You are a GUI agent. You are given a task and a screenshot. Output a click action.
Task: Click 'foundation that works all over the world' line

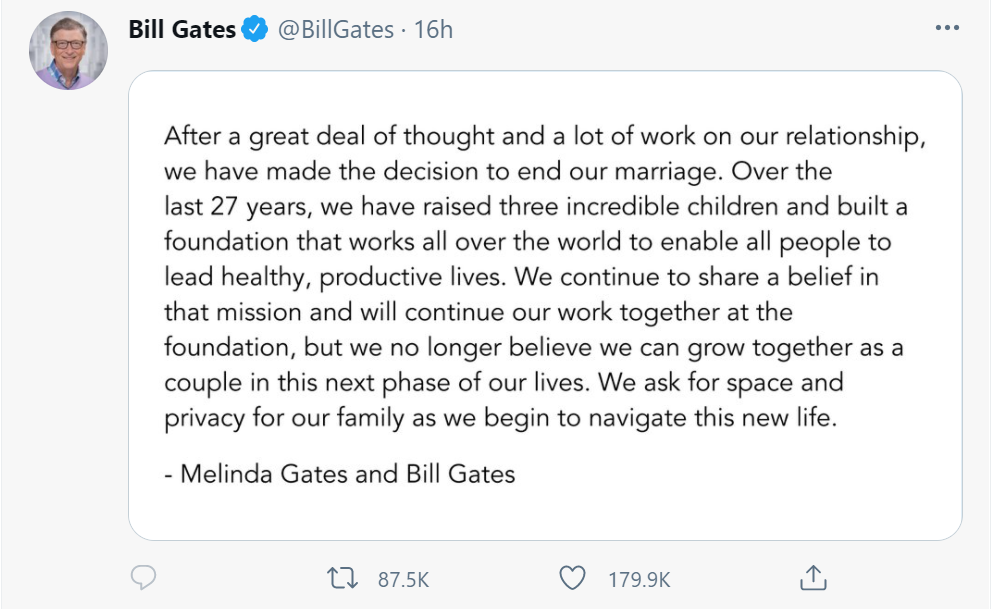click(528, 243)
